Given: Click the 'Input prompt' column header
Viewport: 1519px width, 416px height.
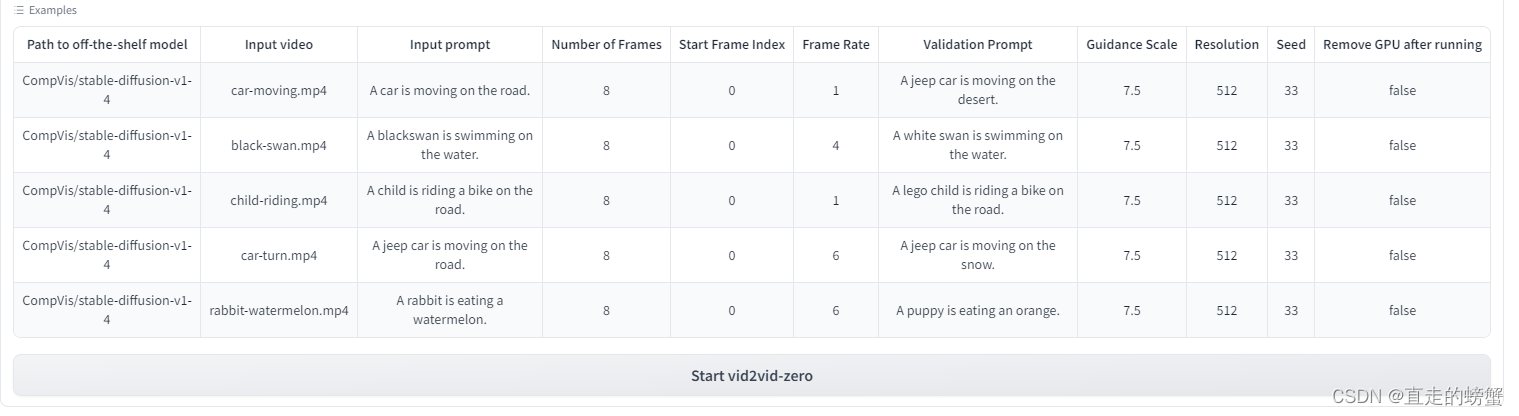Looking at the screenshot, I should point(449,45).
